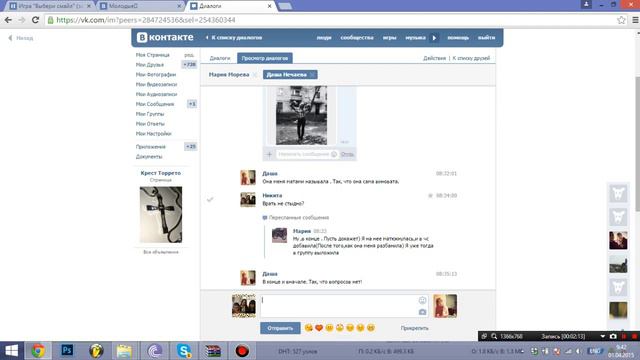Click the Назад back link at left

[x=21, y=38]
